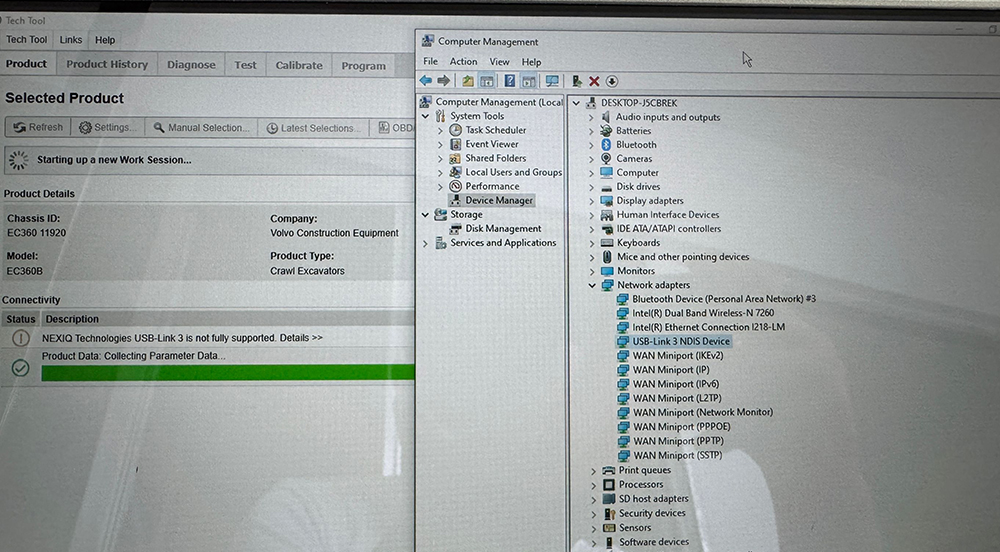
Task: Click the Task Scheduler clock icon
Action: 455,130
